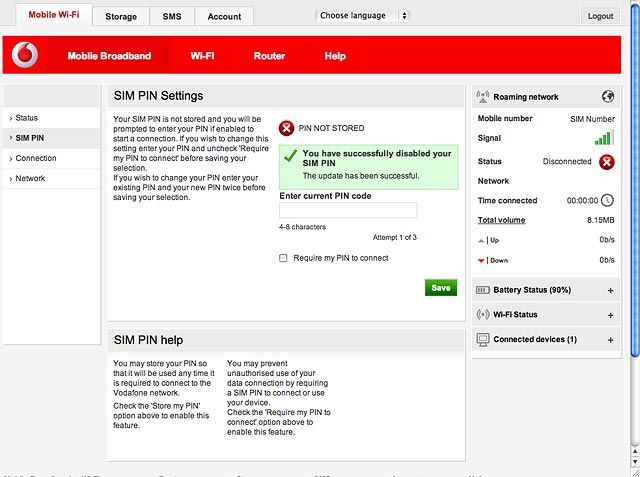Click the antenna icon beside Roaming network
This screenshot has width=640, height=477.
483,97
